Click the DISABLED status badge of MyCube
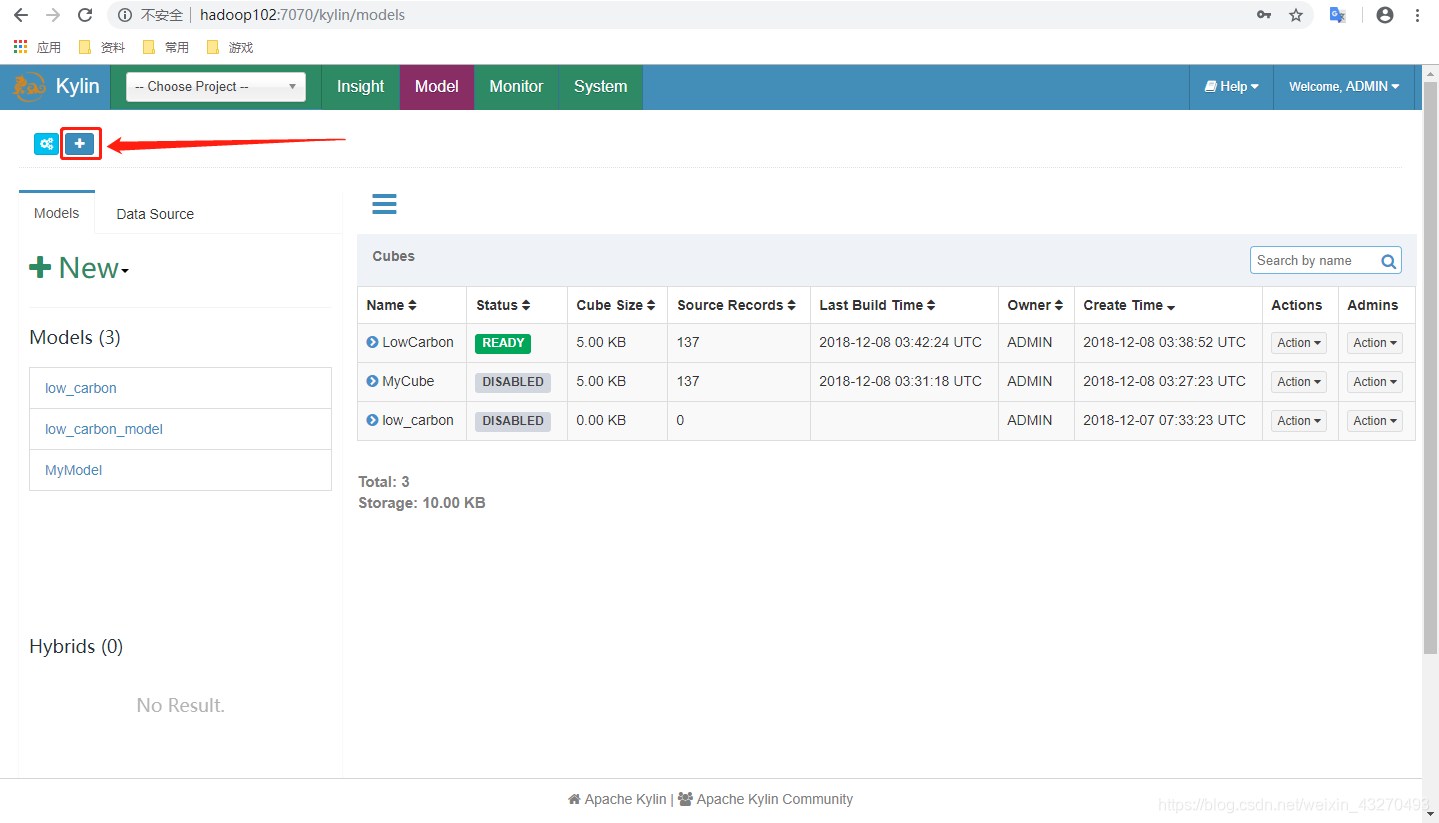 (513, 382)
